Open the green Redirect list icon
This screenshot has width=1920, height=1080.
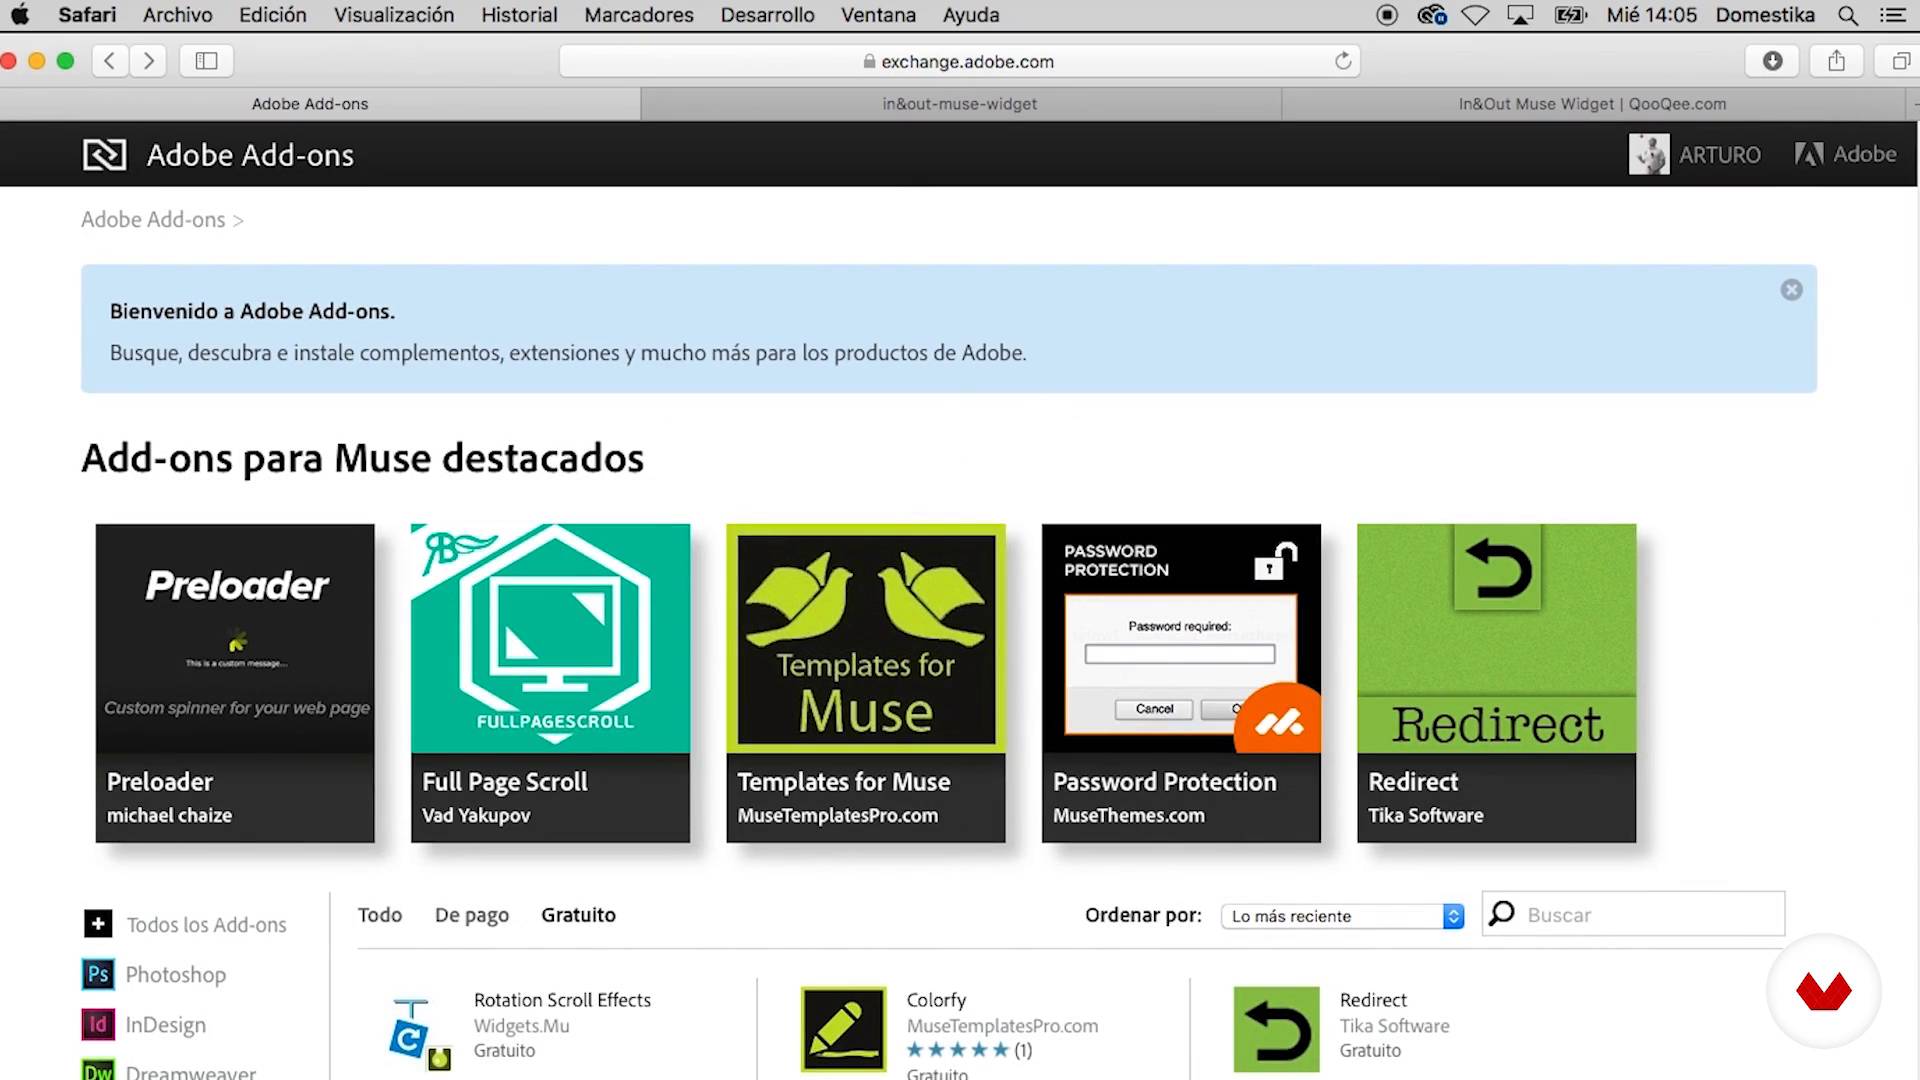click(1276, 1029)
